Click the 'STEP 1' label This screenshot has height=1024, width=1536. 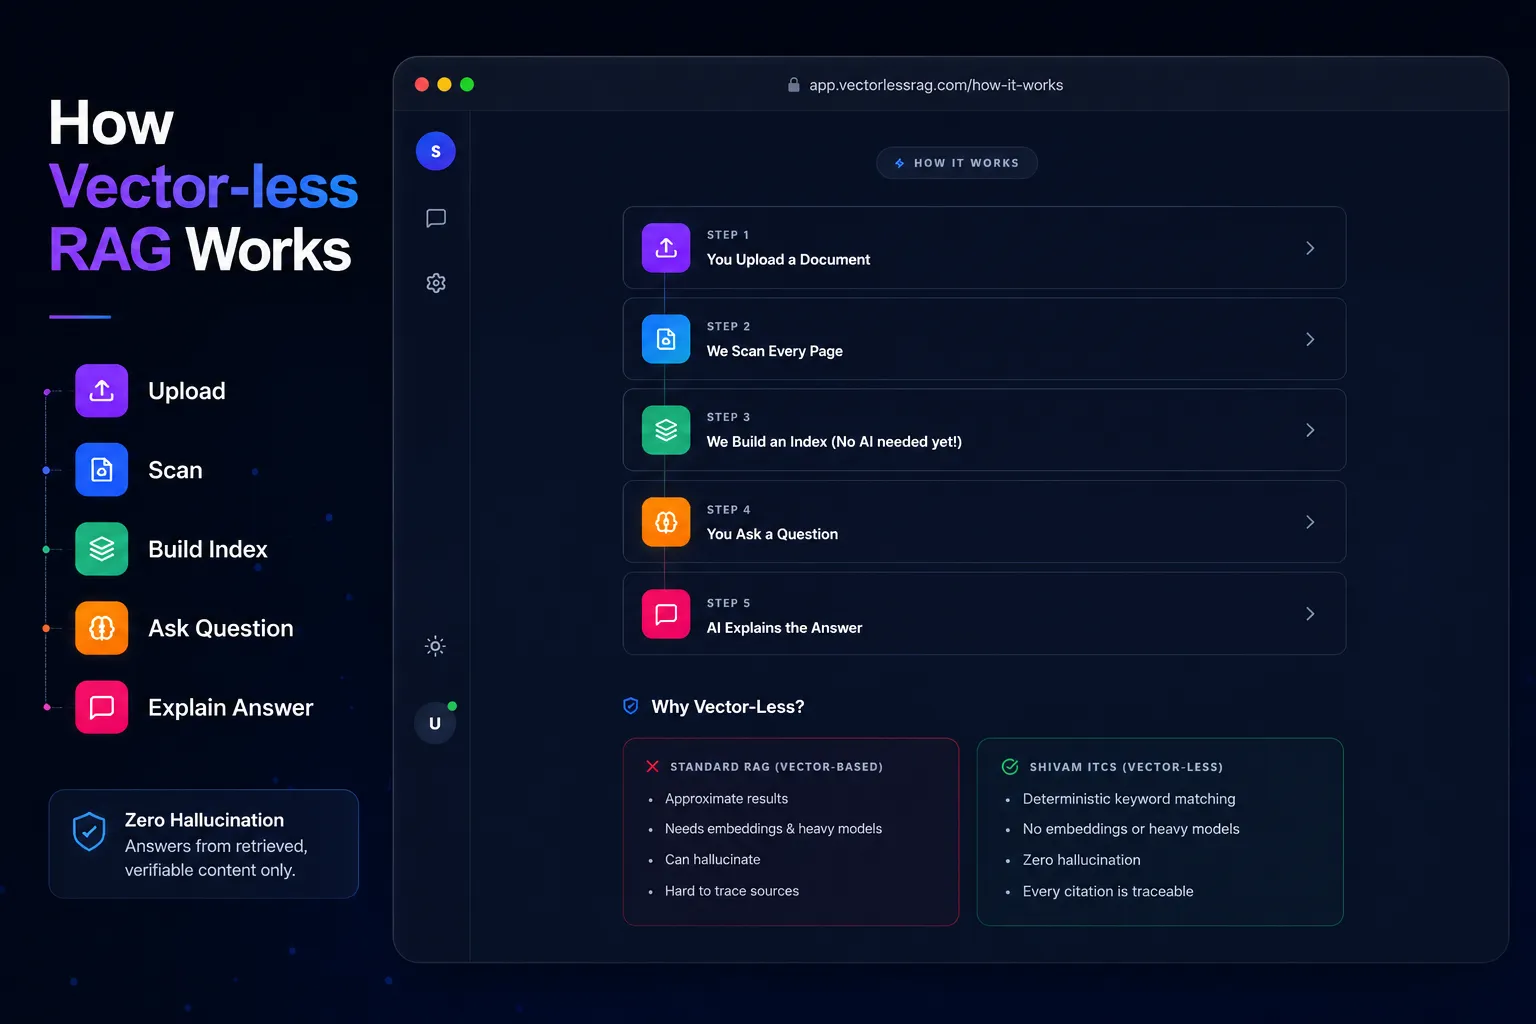(x=728, y=235)
